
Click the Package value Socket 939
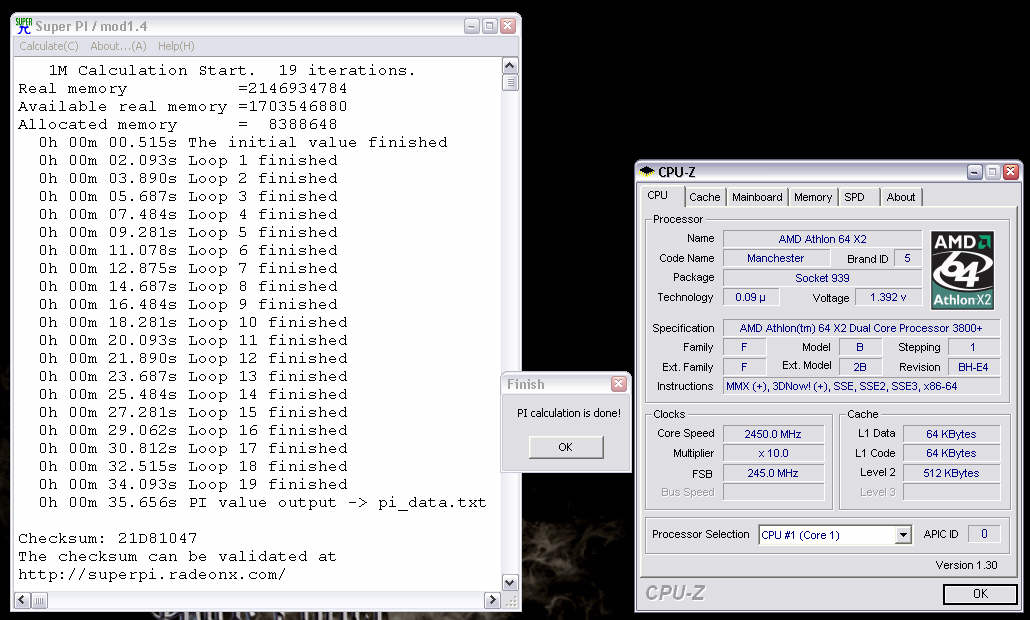tap(822, 278)
